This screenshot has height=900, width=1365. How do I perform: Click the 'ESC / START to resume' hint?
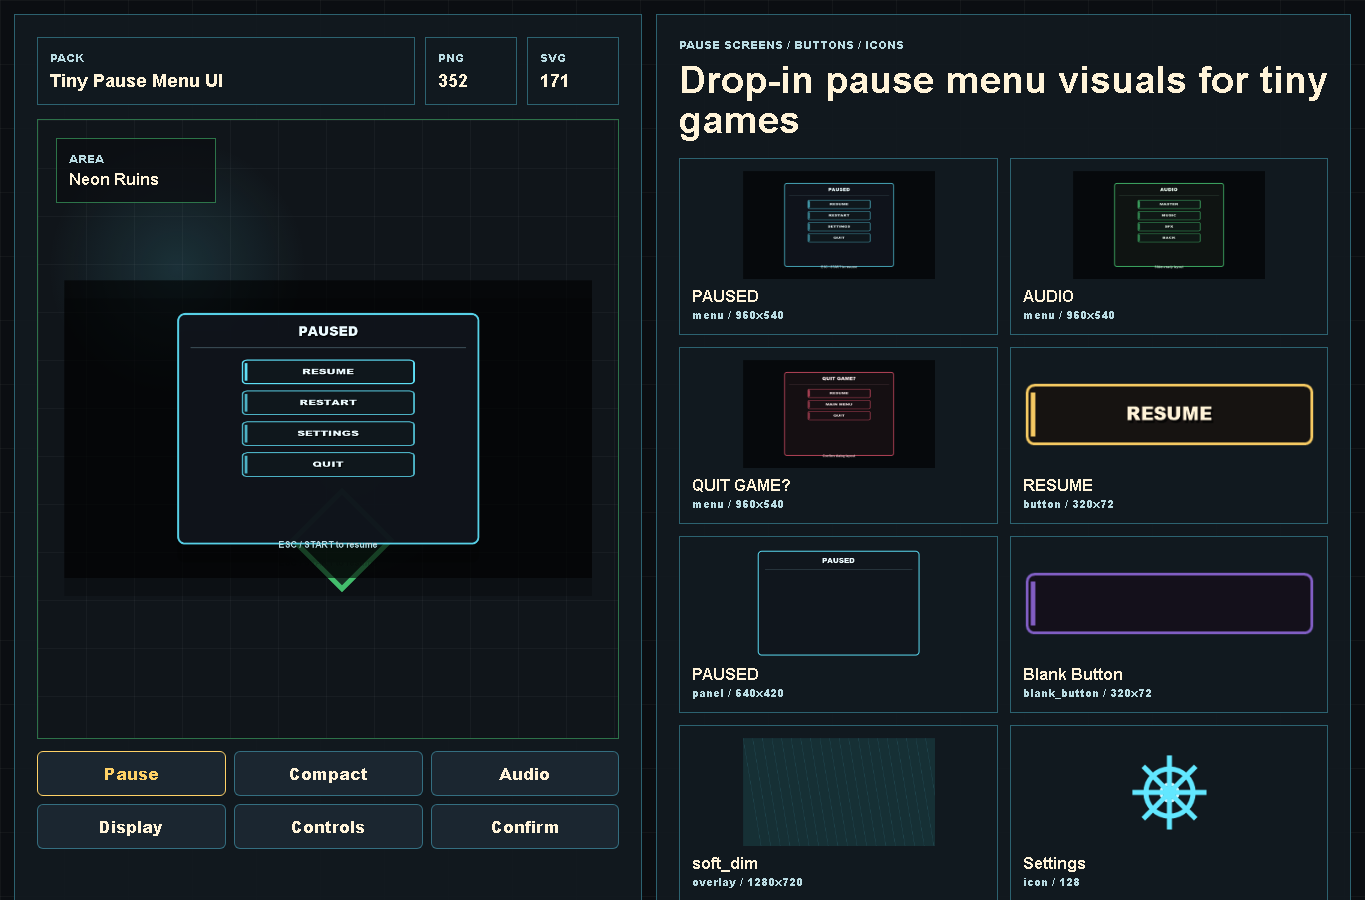[328, 545]
